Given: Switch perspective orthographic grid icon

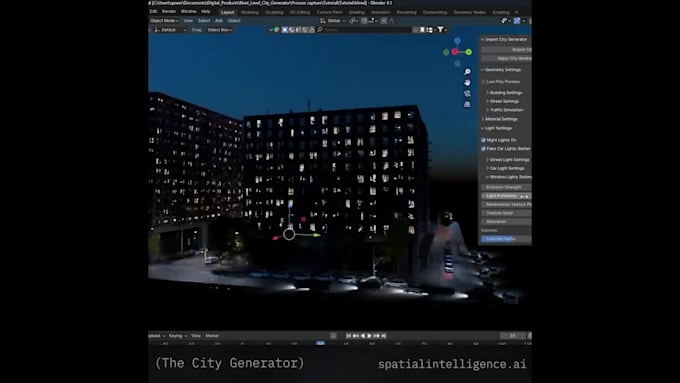Looking at the screenshot, I should pyautogui.click(x=467, y=104).
